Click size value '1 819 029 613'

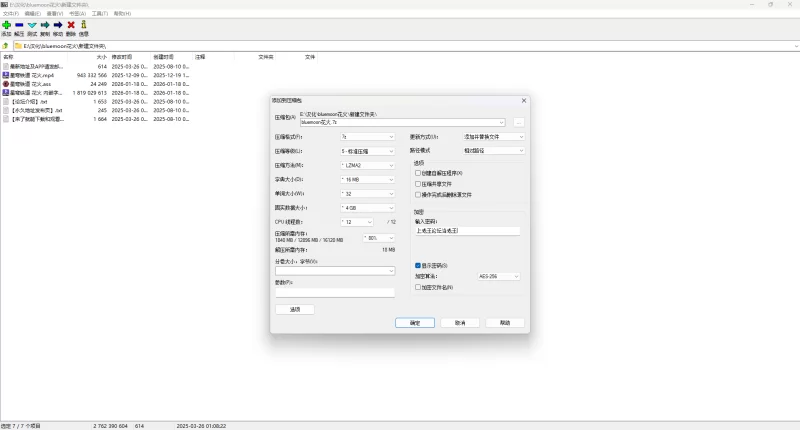(90, 93)
